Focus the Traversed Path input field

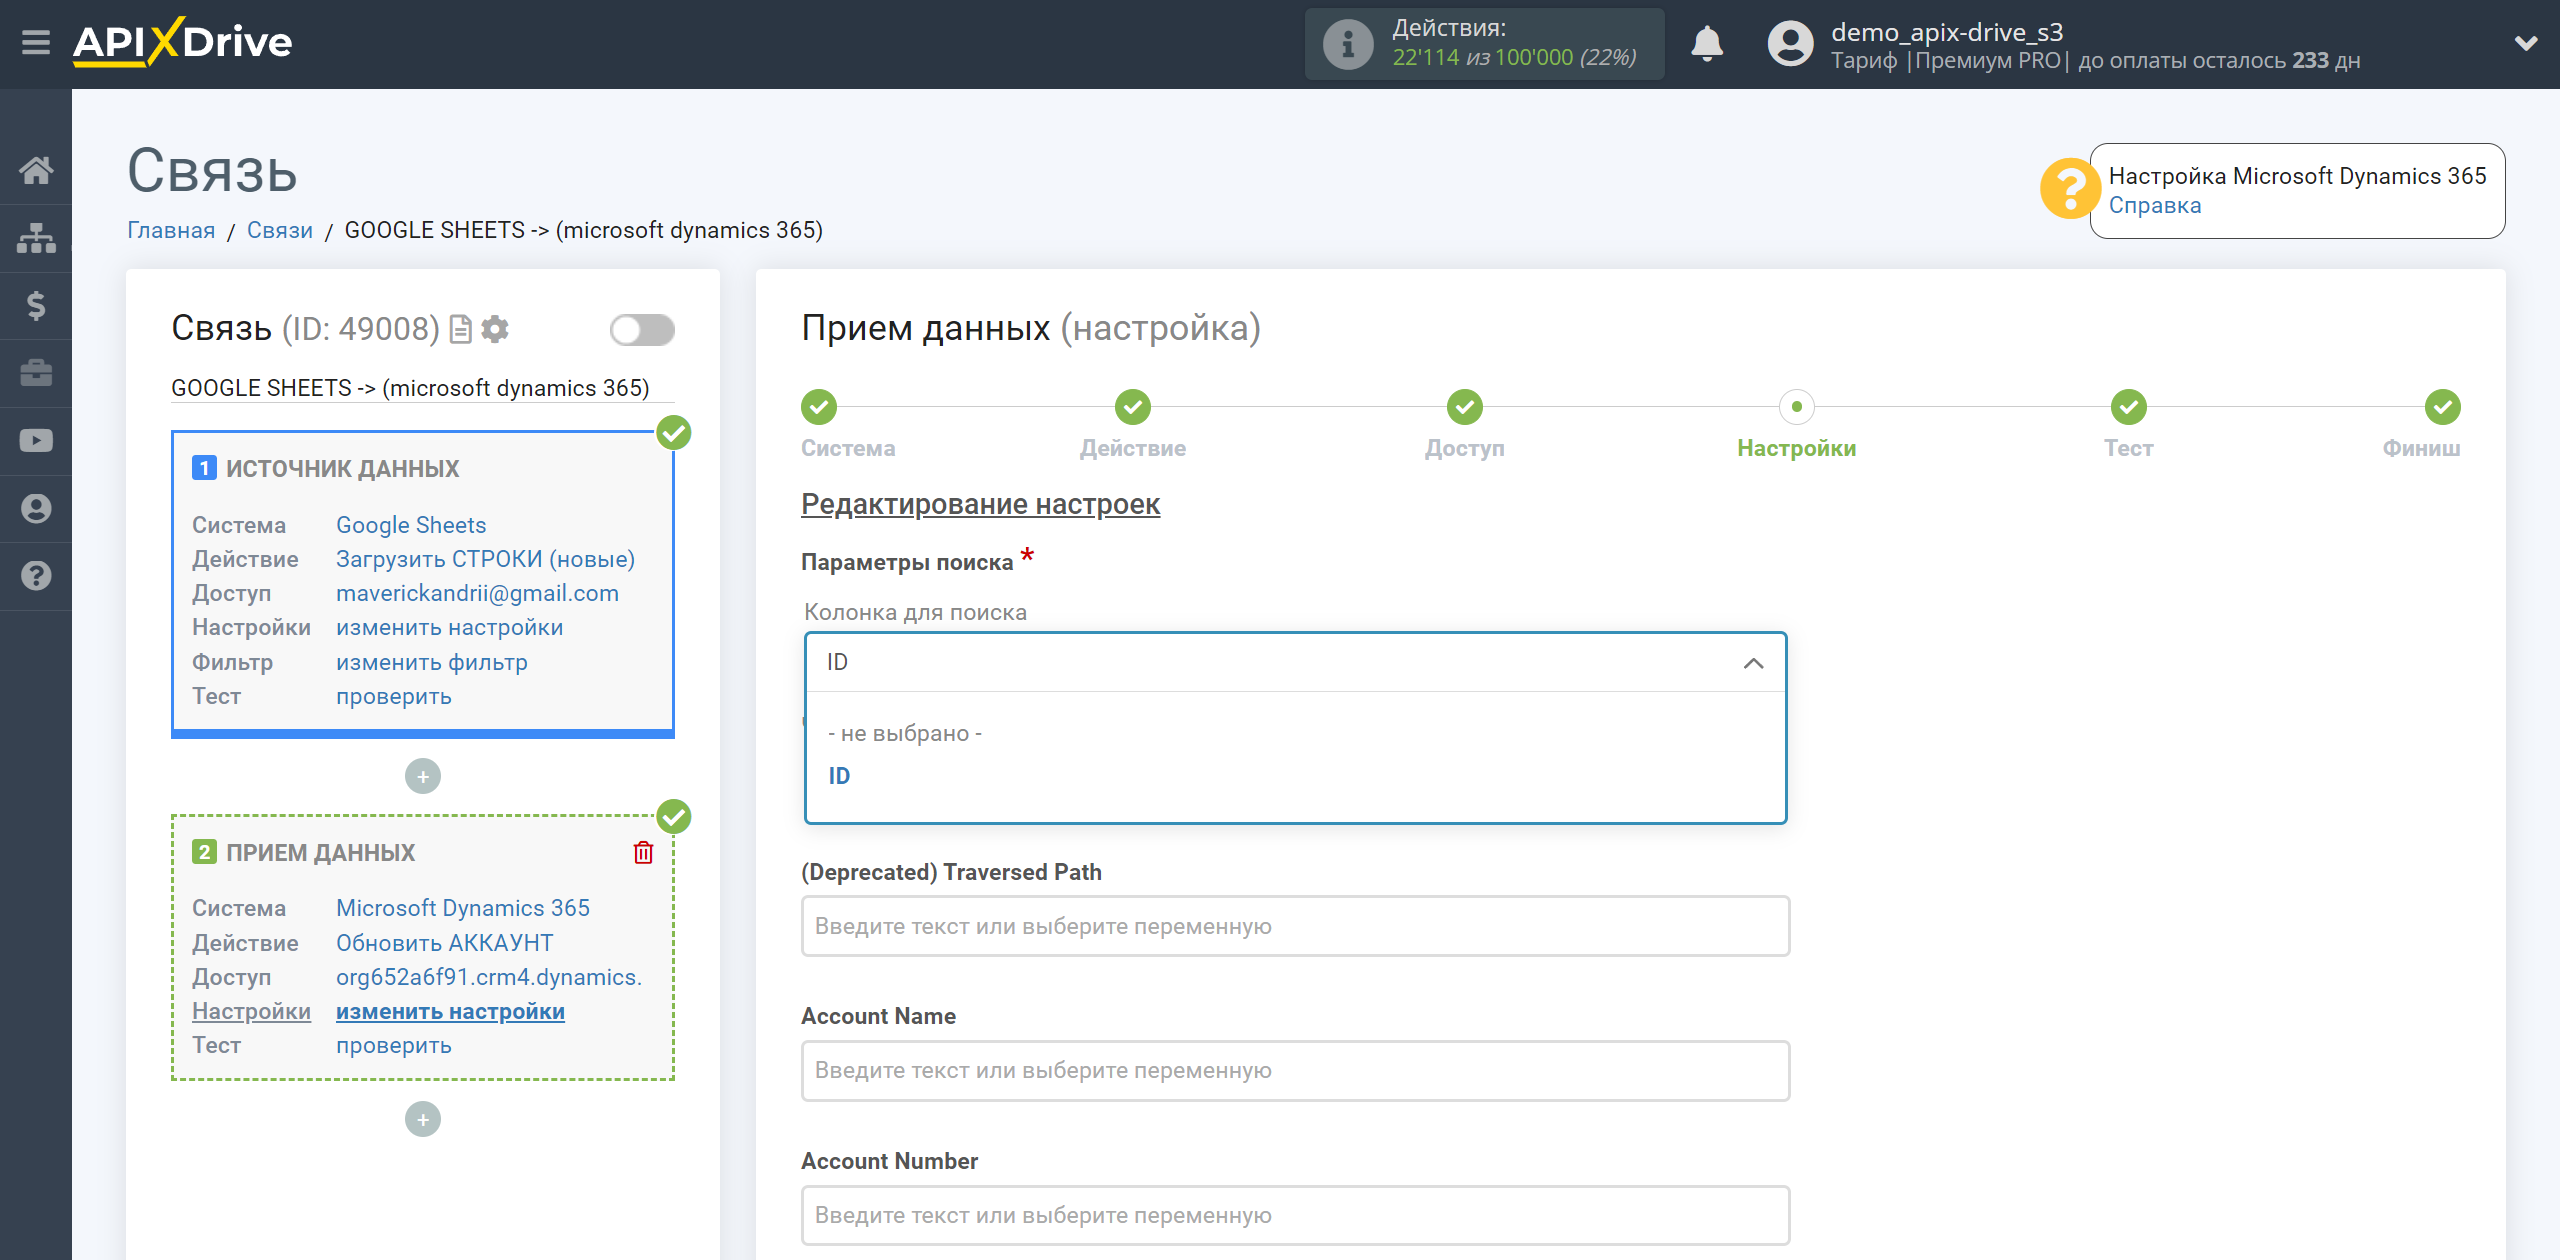click(1296, 926)
